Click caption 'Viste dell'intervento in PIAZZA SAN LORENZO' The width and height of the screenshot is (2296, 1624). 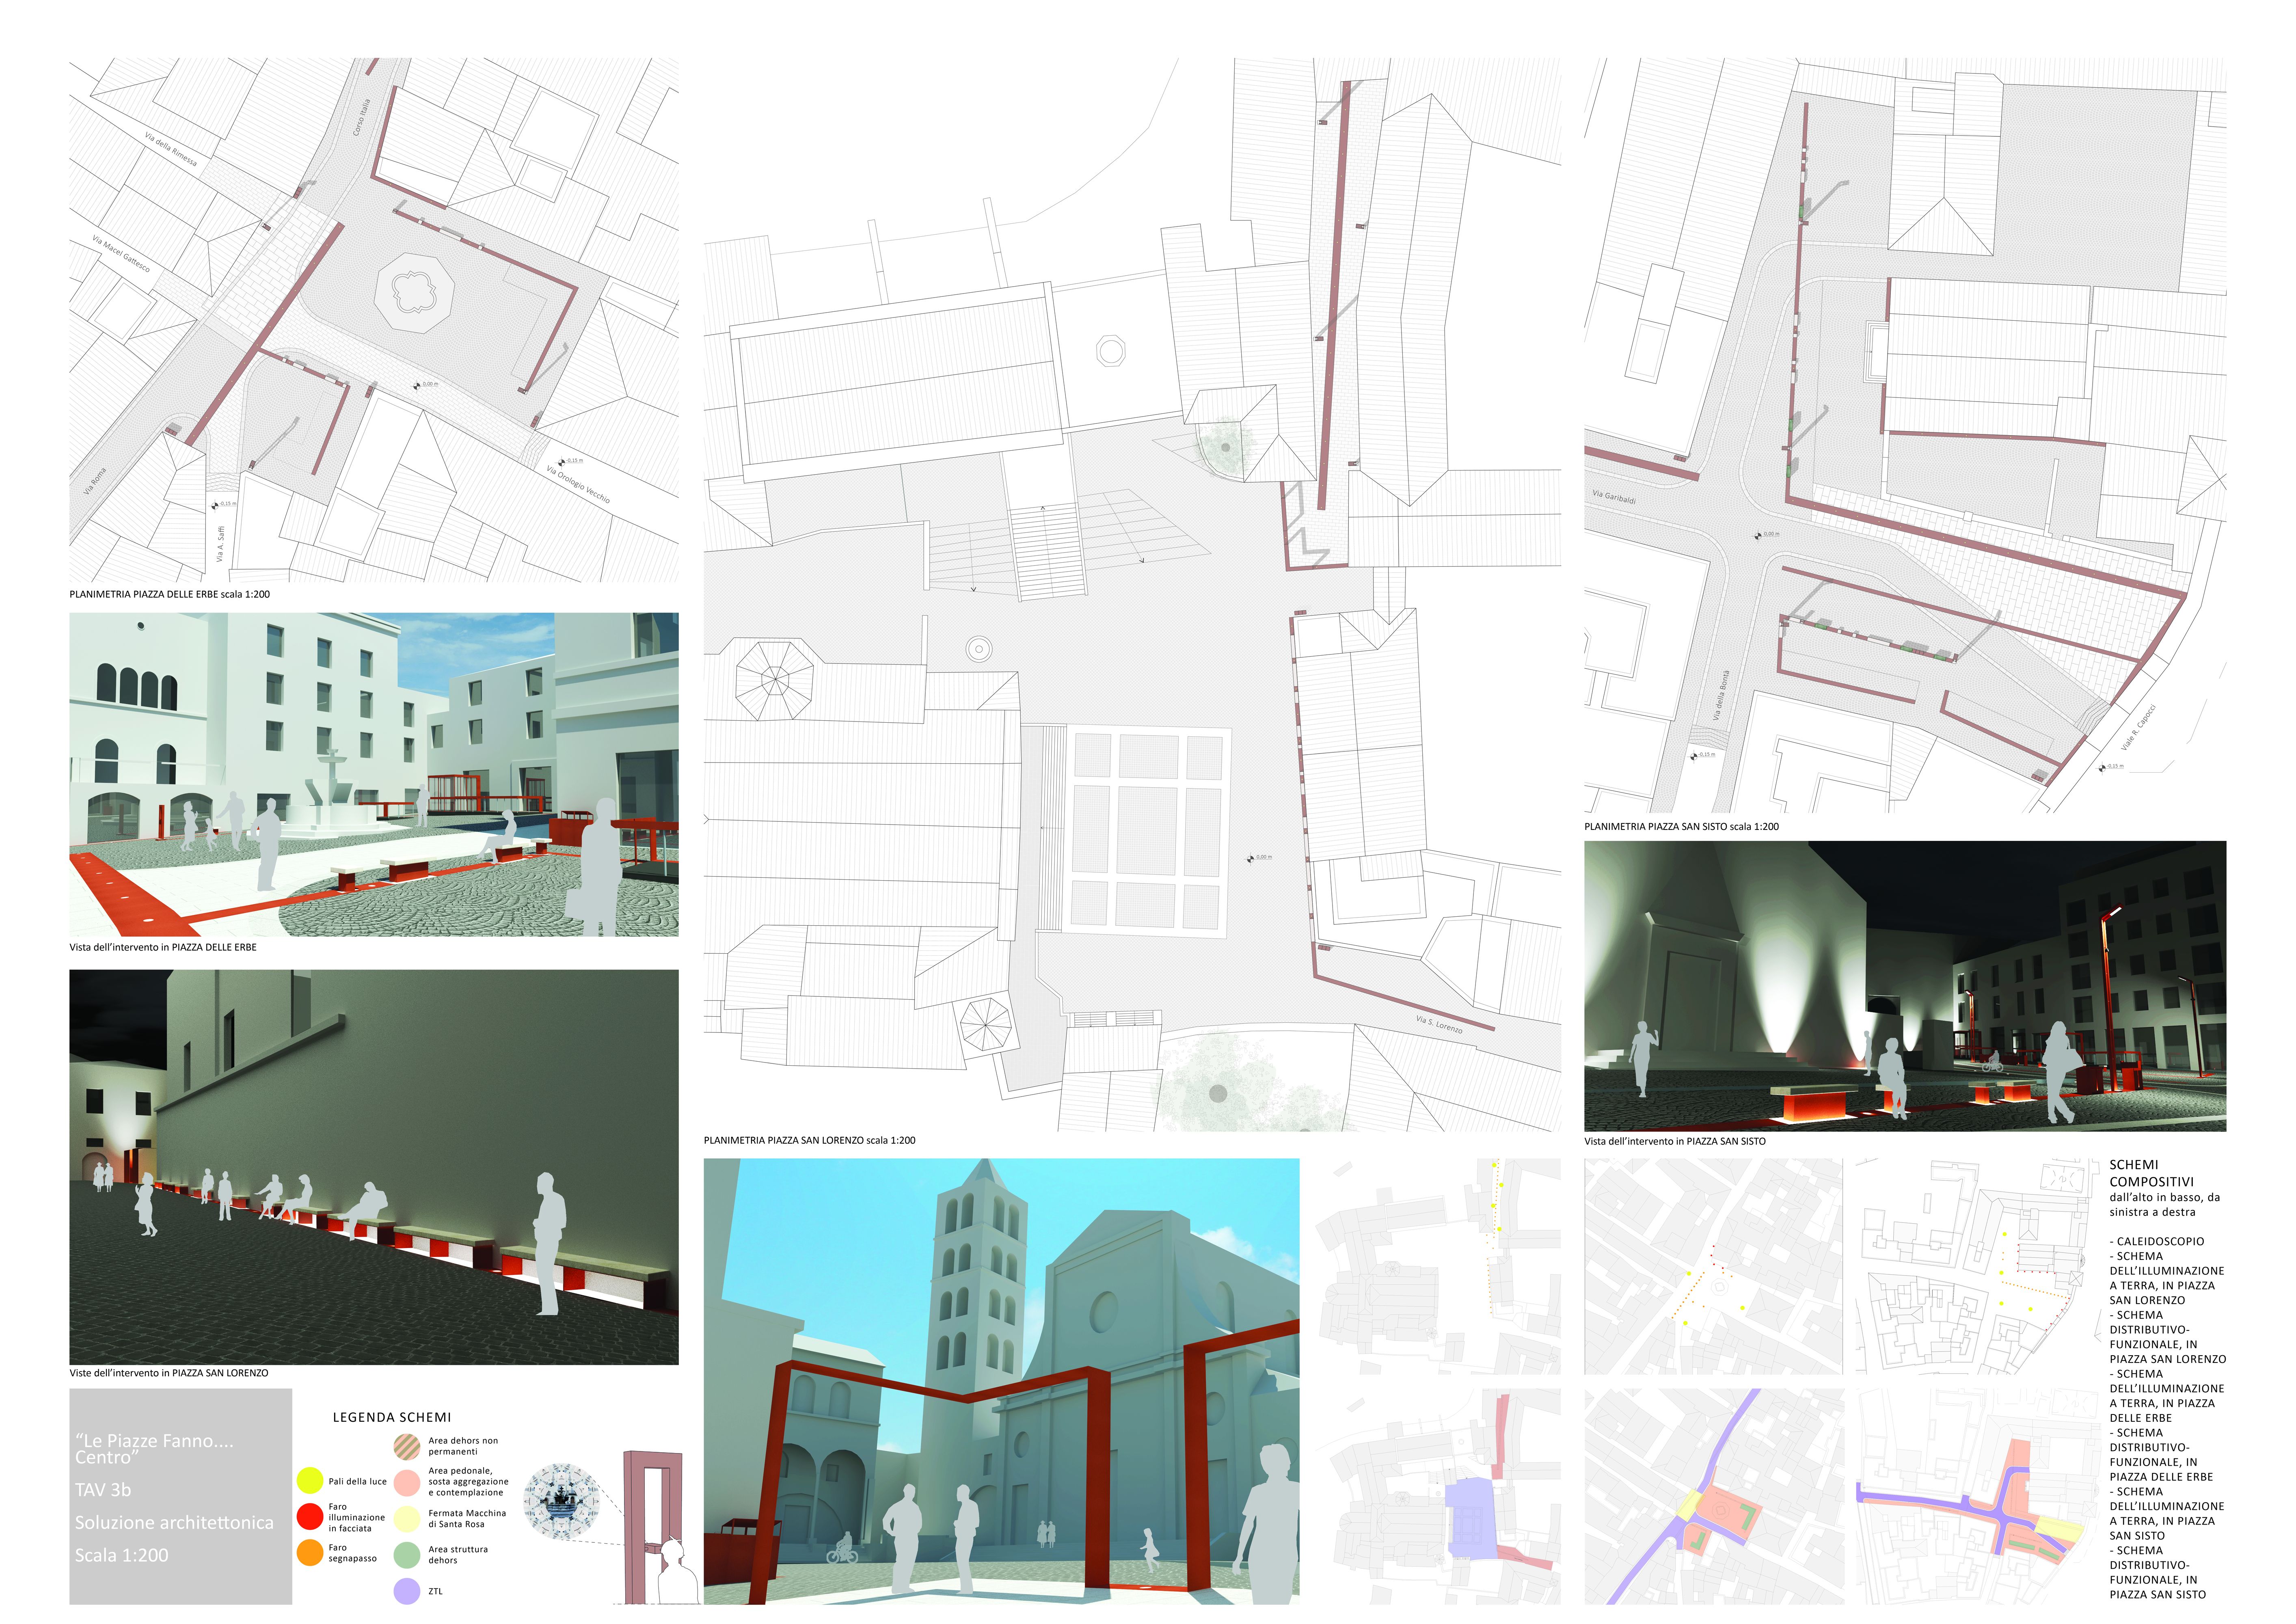(169, 1373)
